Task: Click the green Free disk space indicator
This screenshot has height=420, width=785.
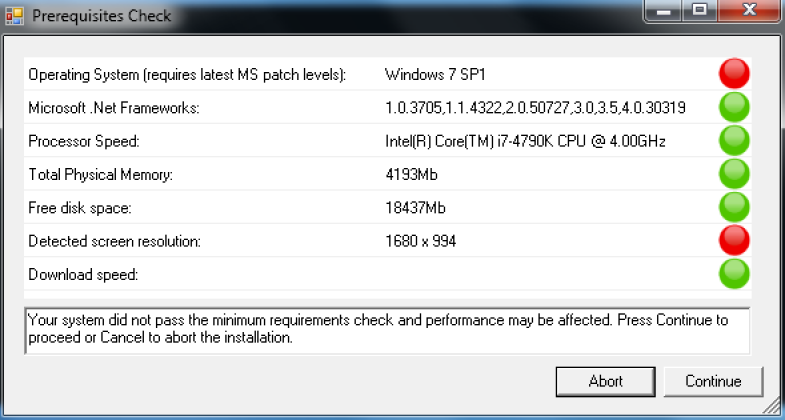Action: coord(734,207)
